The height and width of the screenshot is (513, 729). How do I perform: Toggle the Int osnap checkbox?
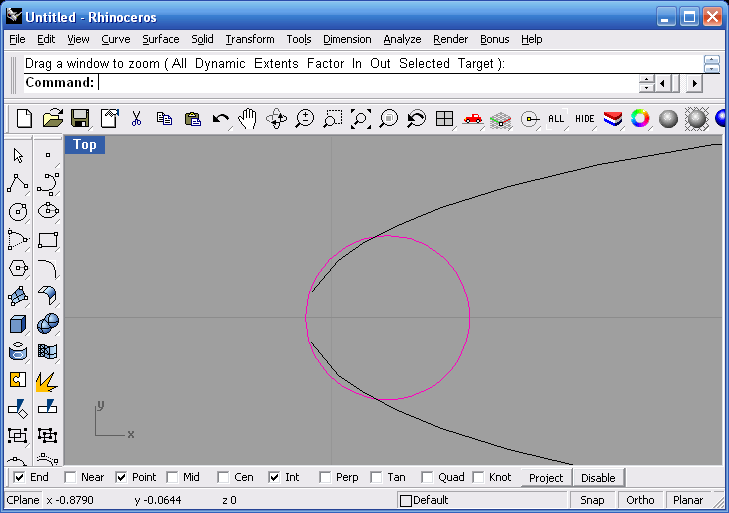point(274,477)
